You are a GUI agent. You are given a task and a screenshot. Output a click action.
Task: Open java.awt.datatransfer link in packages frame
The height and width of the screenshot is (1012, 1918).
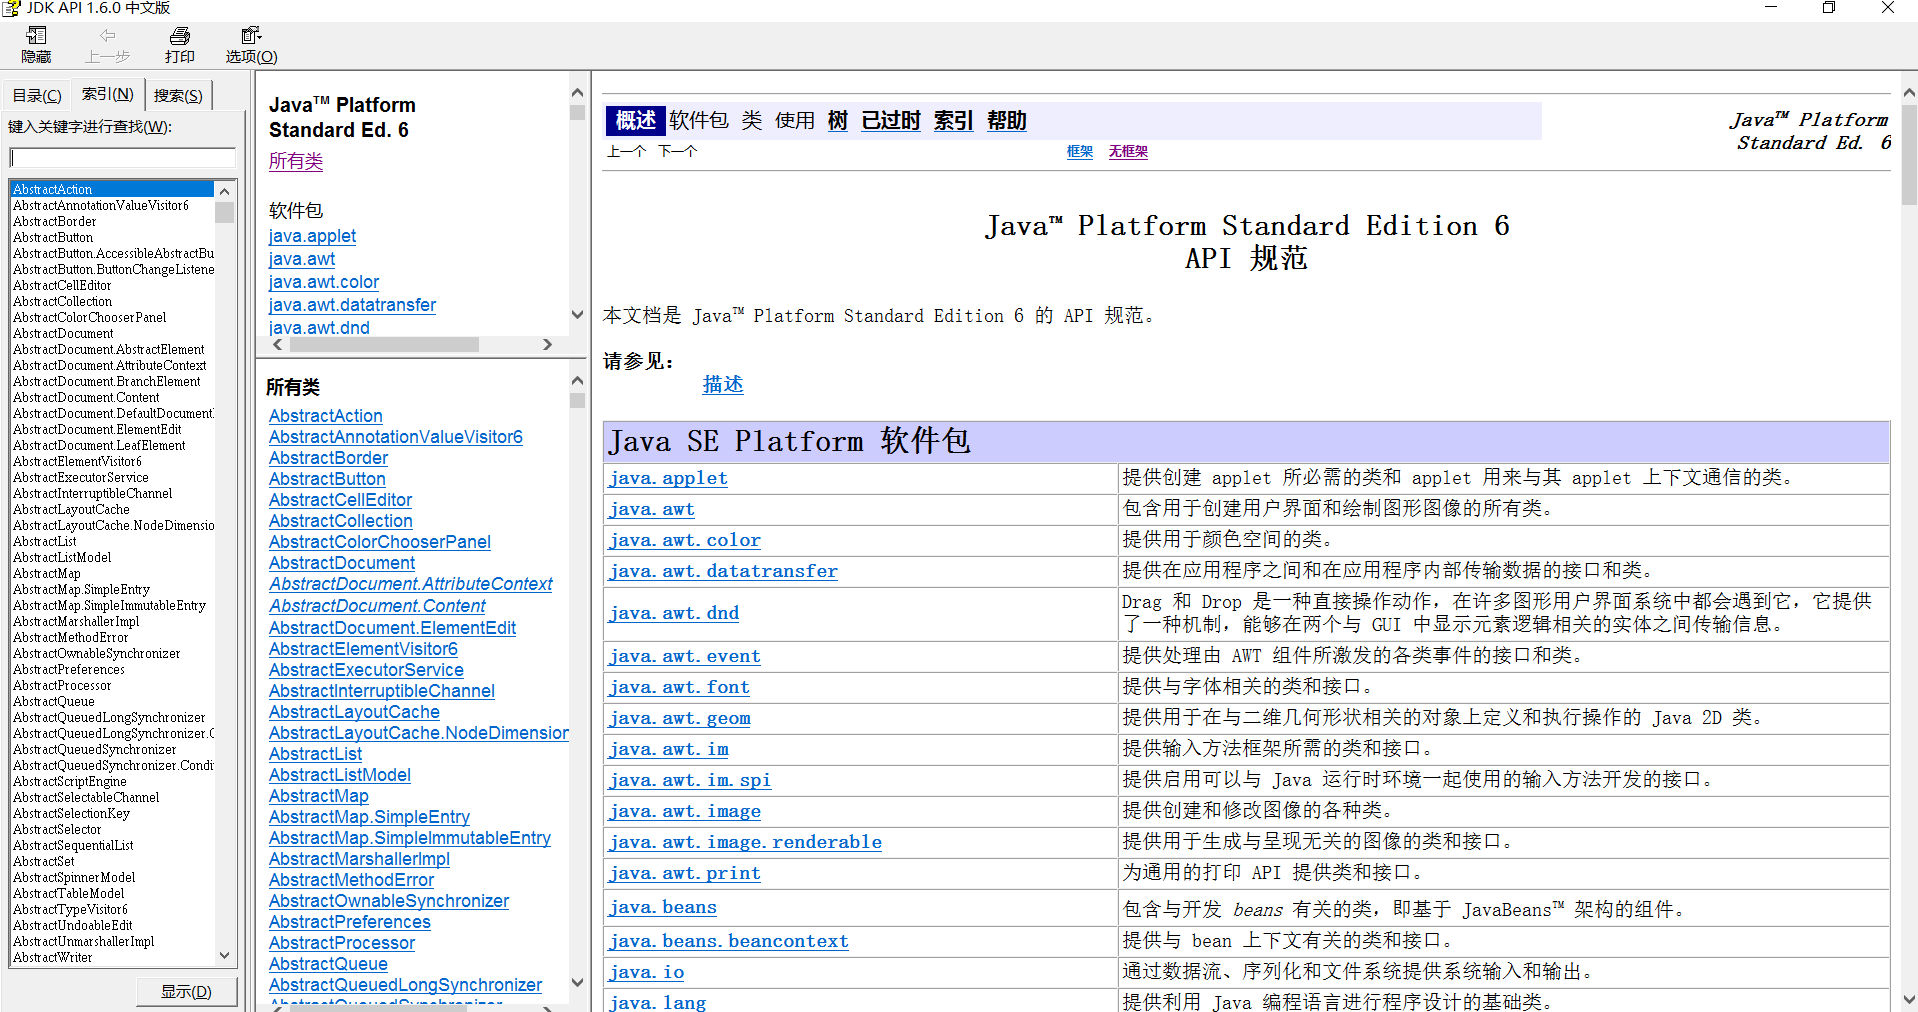coord(352,305)
